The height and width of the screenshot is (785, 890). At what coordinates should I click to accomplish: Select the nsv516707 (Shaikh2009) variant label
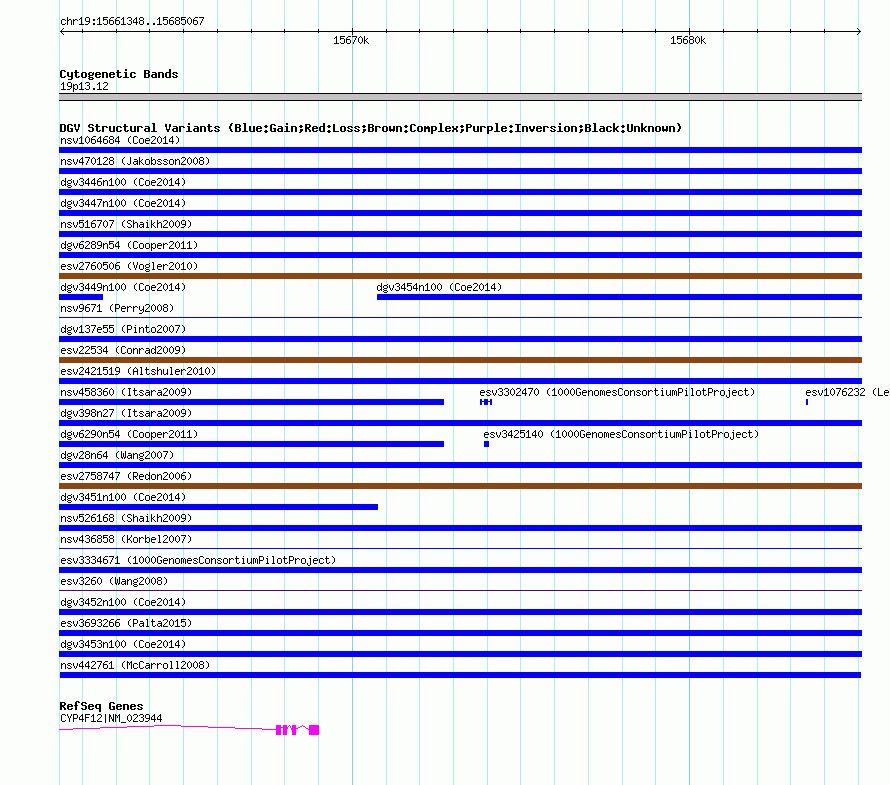click(126, 224)
